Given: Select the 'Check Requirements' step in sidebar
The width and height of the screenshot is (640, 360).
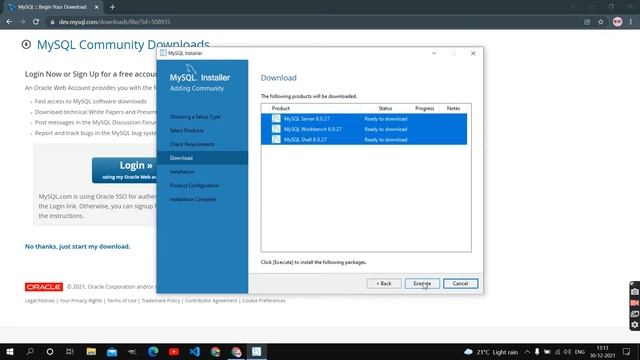Looking at the screenshot, I should click(x=192, y=144).
